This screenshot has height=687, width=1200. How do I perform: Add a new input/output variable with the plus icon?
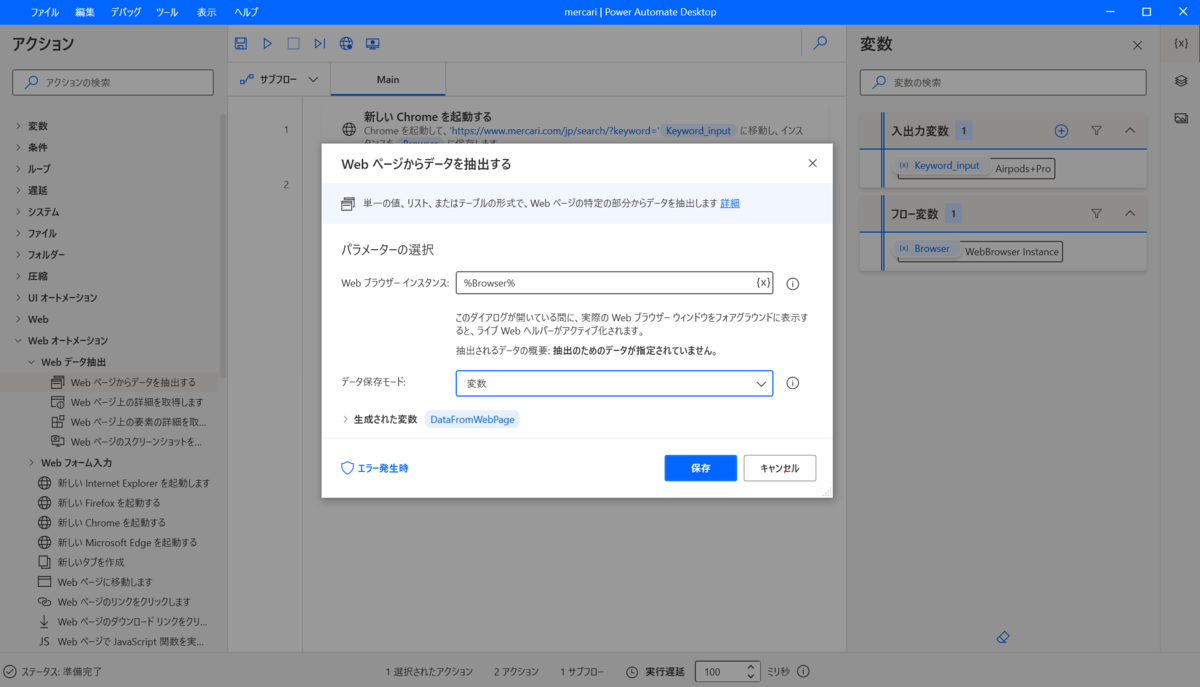pos(1059,130)
